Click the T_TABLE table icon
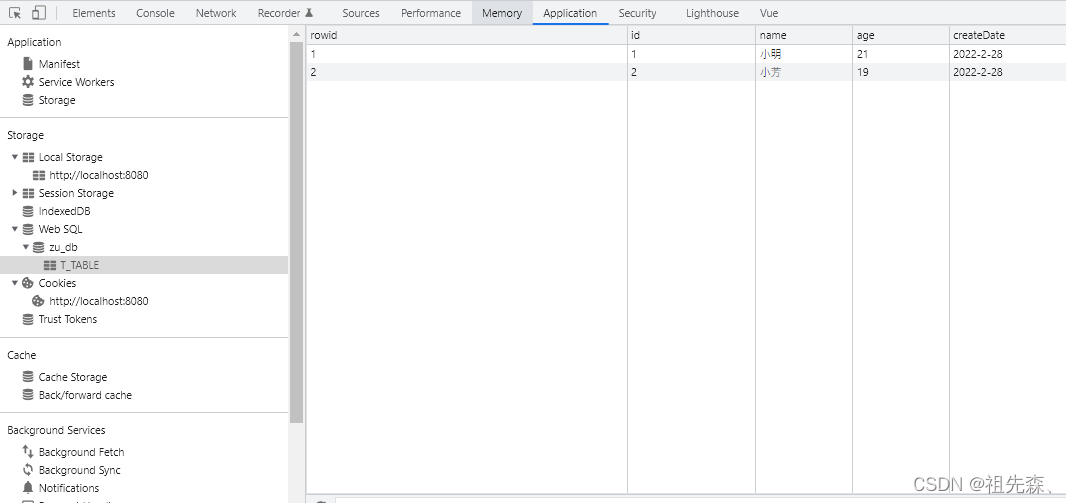The image size is (1066, 503). click(x=50, y=265)
